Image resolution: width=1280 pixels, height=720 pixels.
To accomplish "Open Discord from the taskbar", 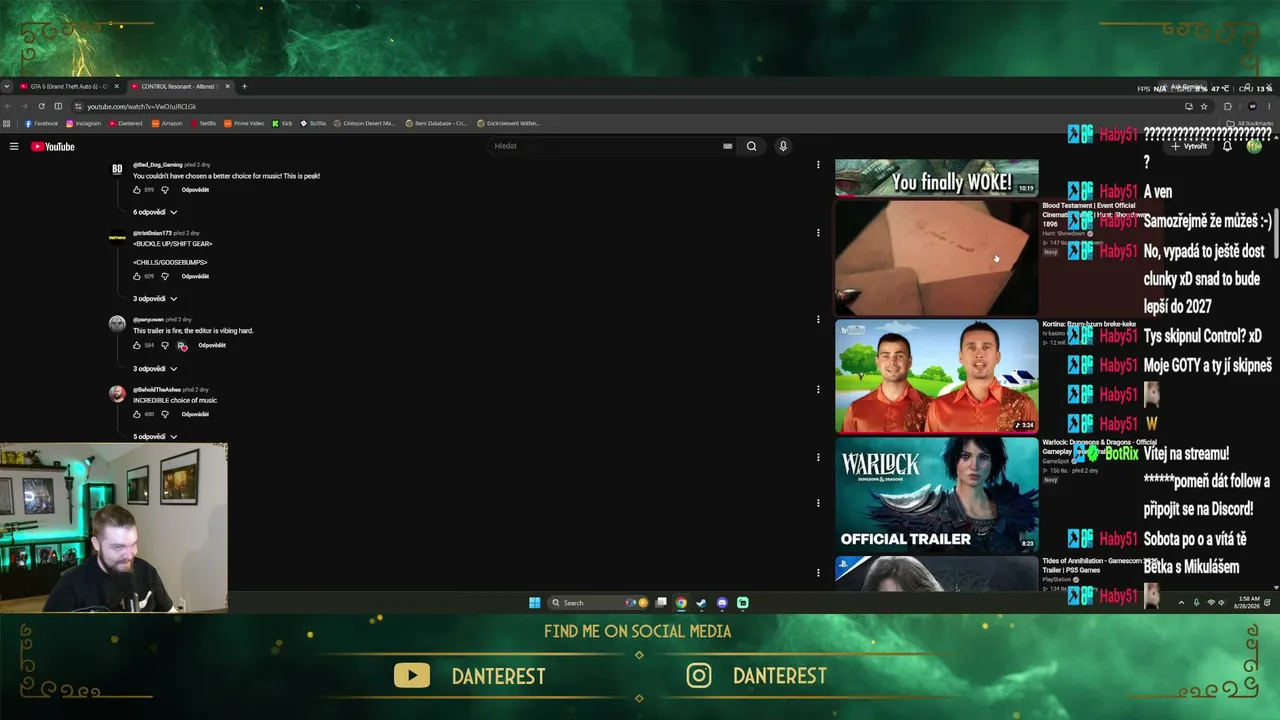I will click(x=722, y=603).
